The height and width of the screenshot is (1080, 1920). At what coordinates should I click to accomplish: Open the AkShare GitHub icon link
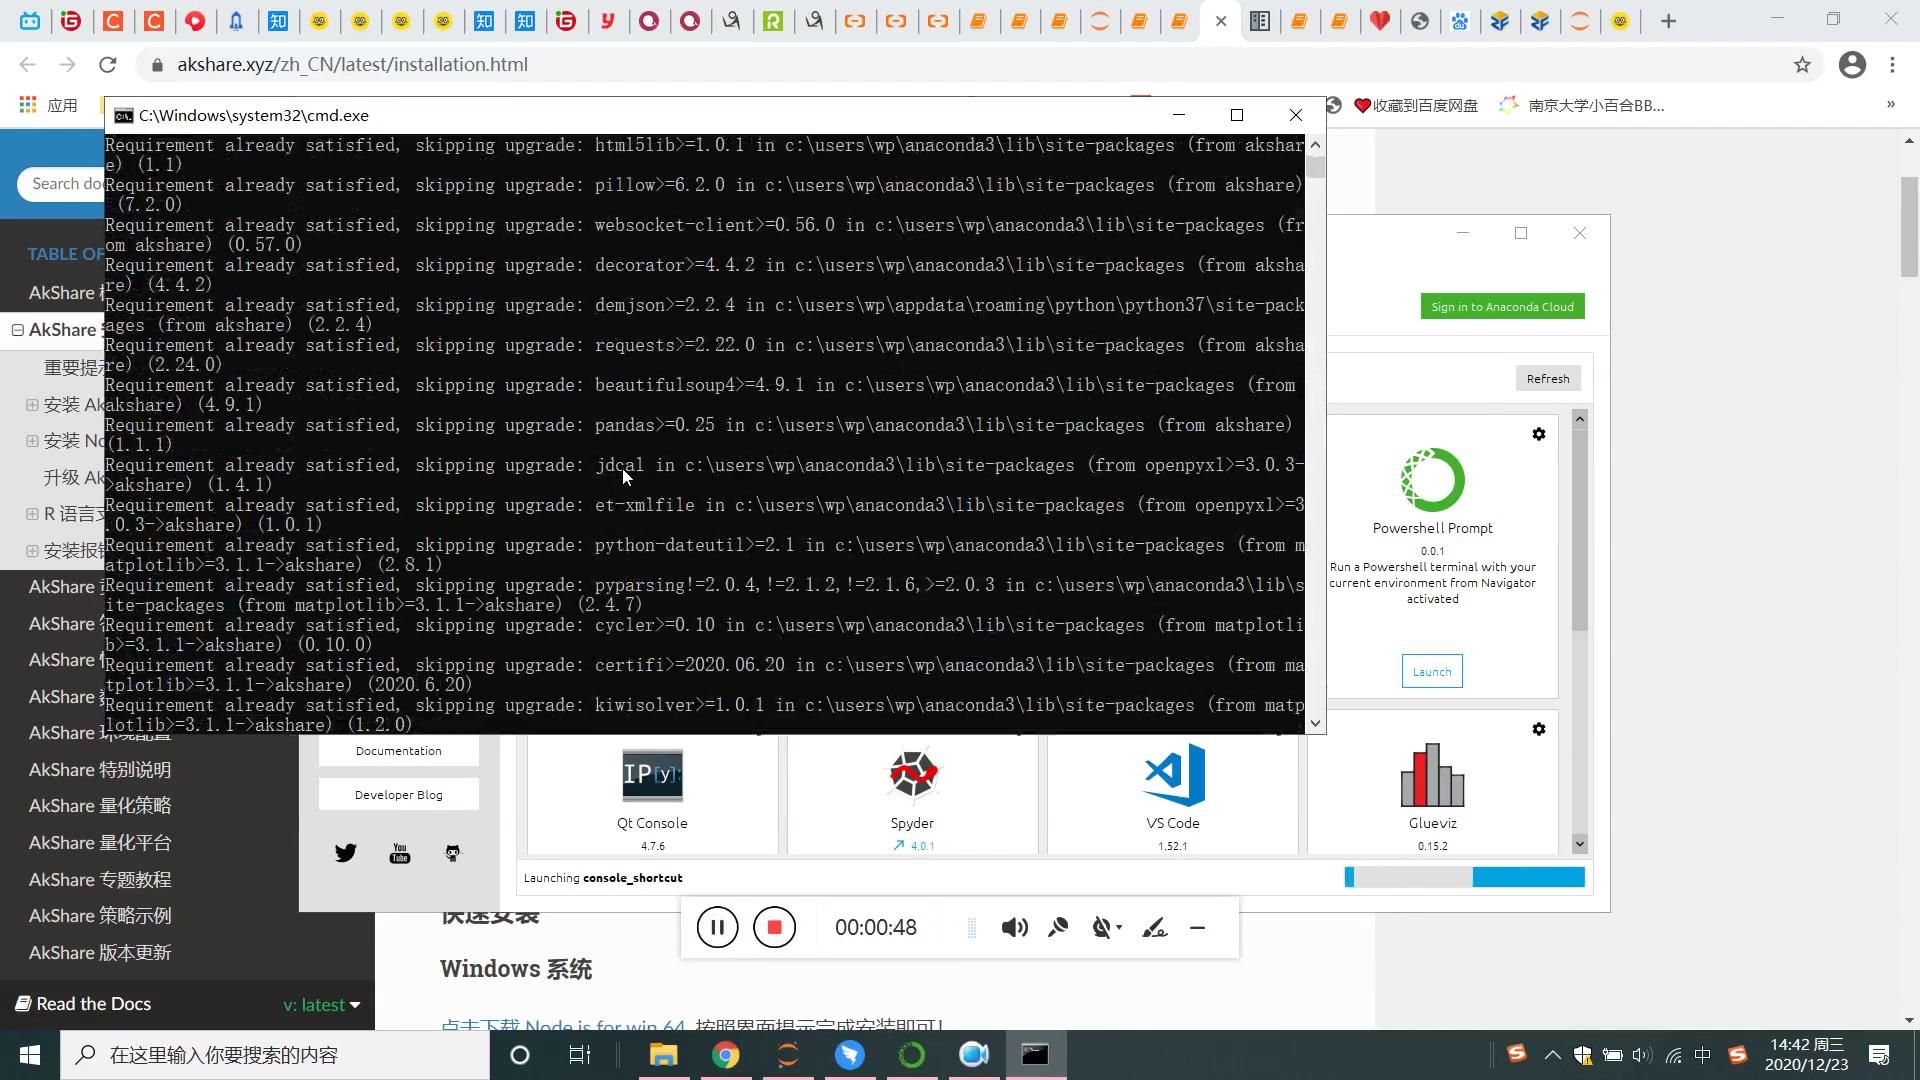[452, 853]
